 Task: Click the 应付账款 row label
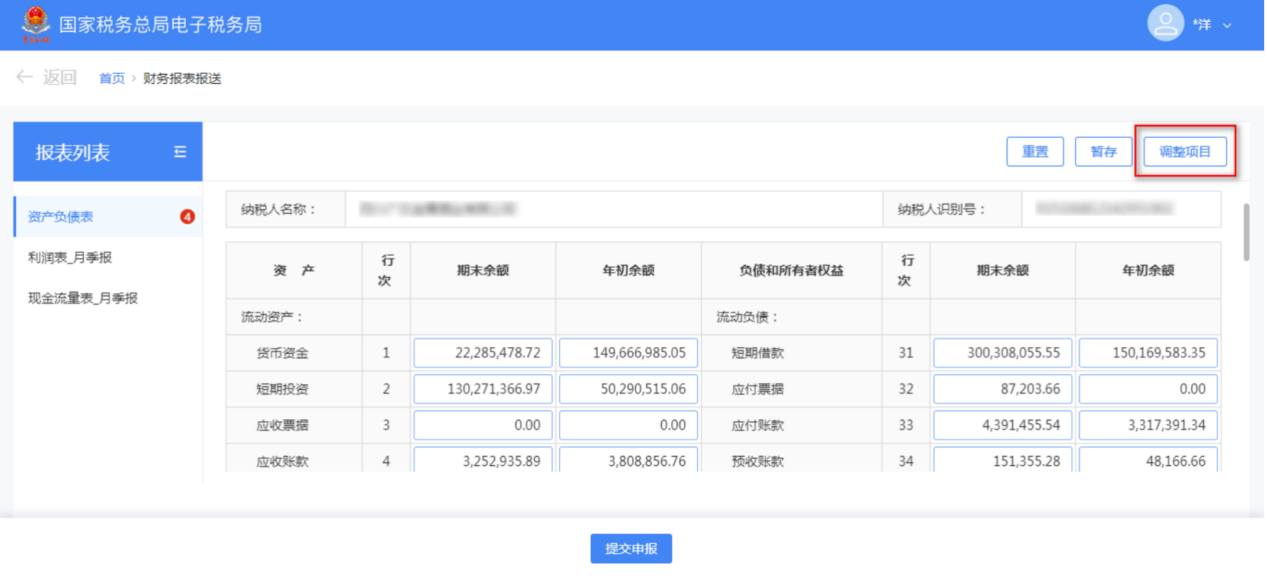[x=758, y=425]
